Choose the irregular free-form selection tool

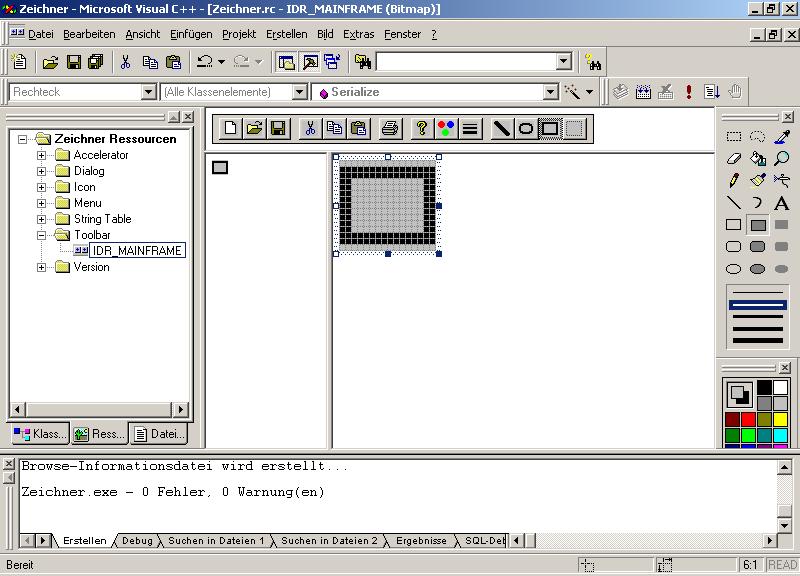click(758, 137)
